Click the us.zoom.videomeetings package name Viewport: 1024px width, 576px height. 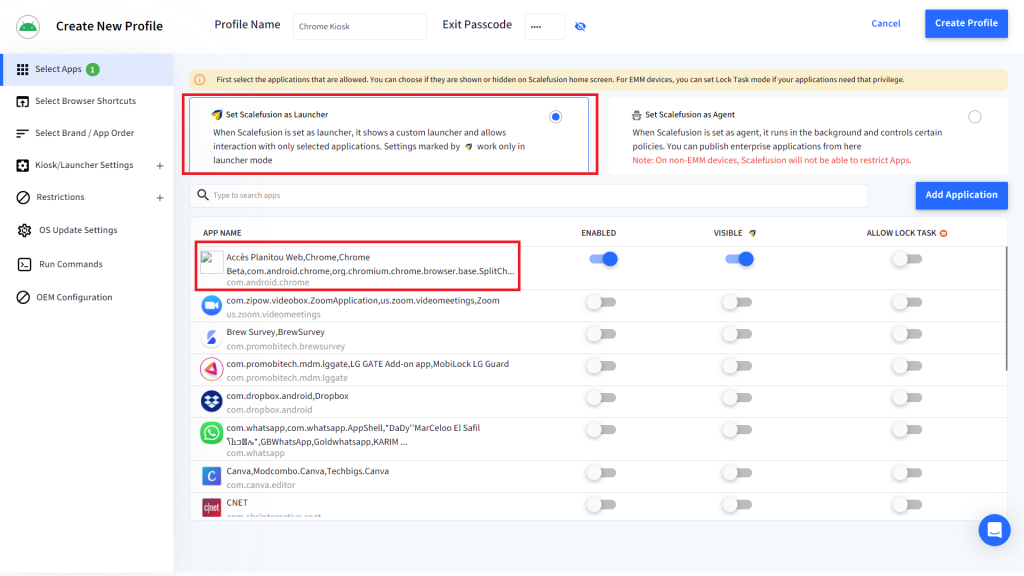pyautogui.click(x=274, y=314)
